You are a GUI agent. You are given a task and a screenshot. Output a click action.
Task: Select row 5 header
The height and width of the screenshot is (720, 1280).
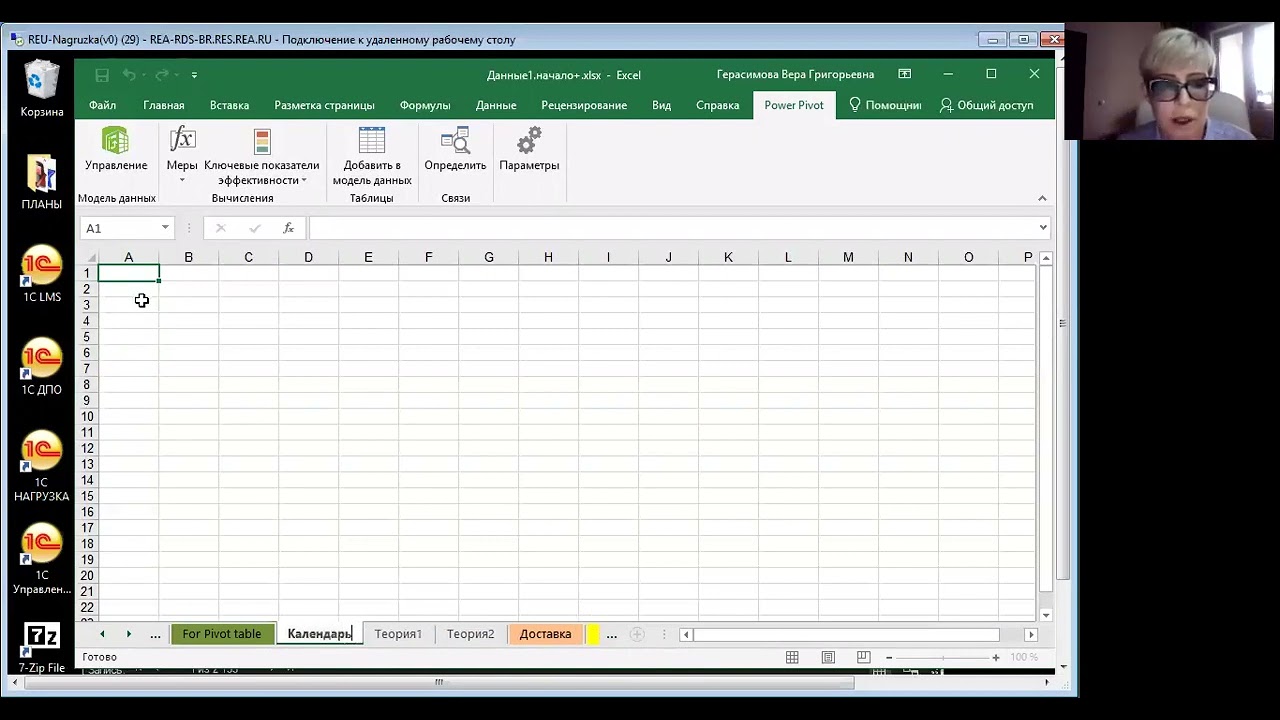(x=87, y=337)
